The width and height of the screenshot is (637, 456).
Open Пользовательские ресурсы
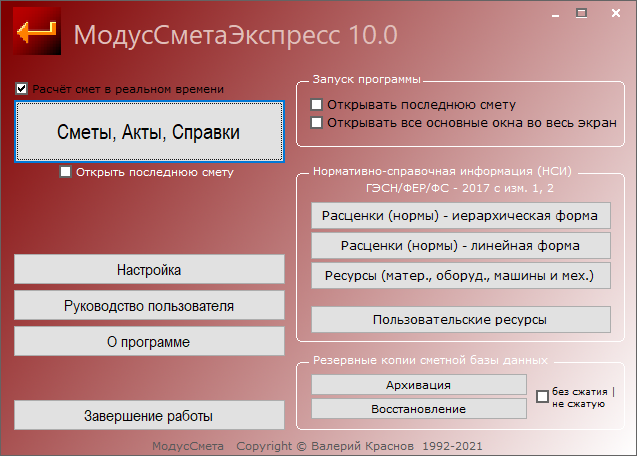[461, 319]
